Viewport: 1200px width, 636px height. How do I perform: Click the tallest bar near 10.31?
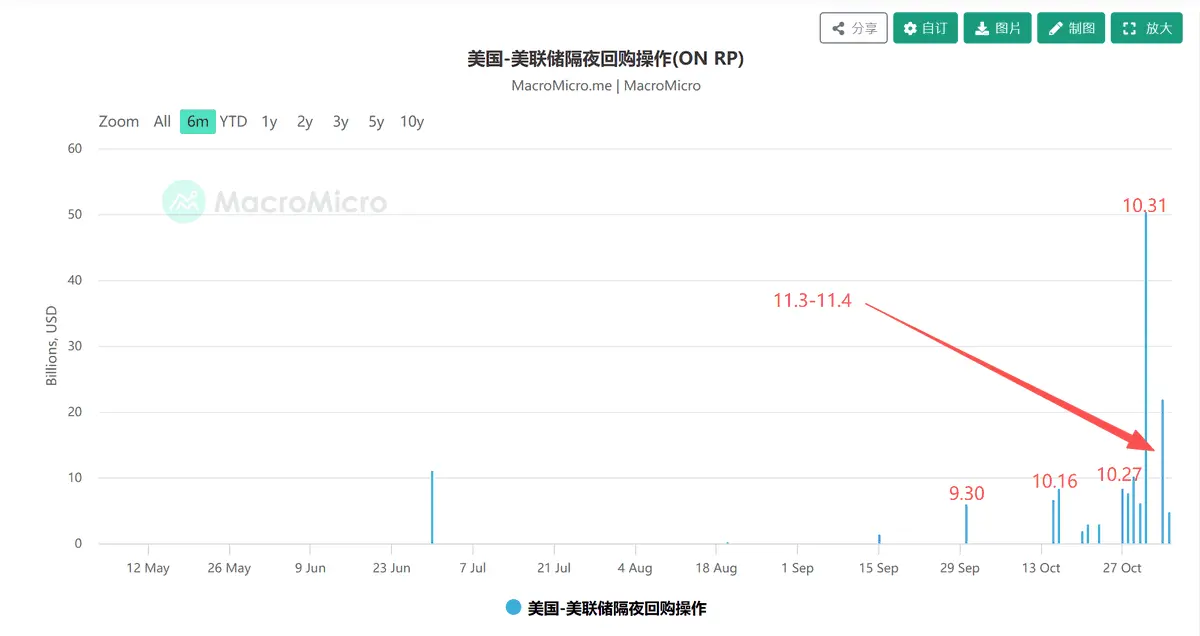(x=1146, y=378)
